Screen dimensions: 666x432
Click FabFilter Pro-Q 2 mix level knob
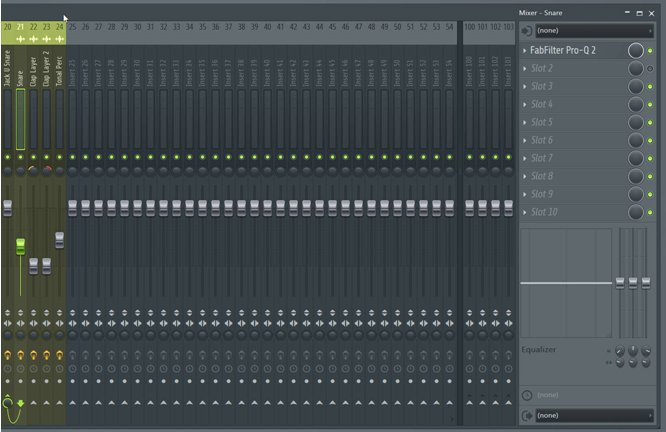tap(635, 51)
